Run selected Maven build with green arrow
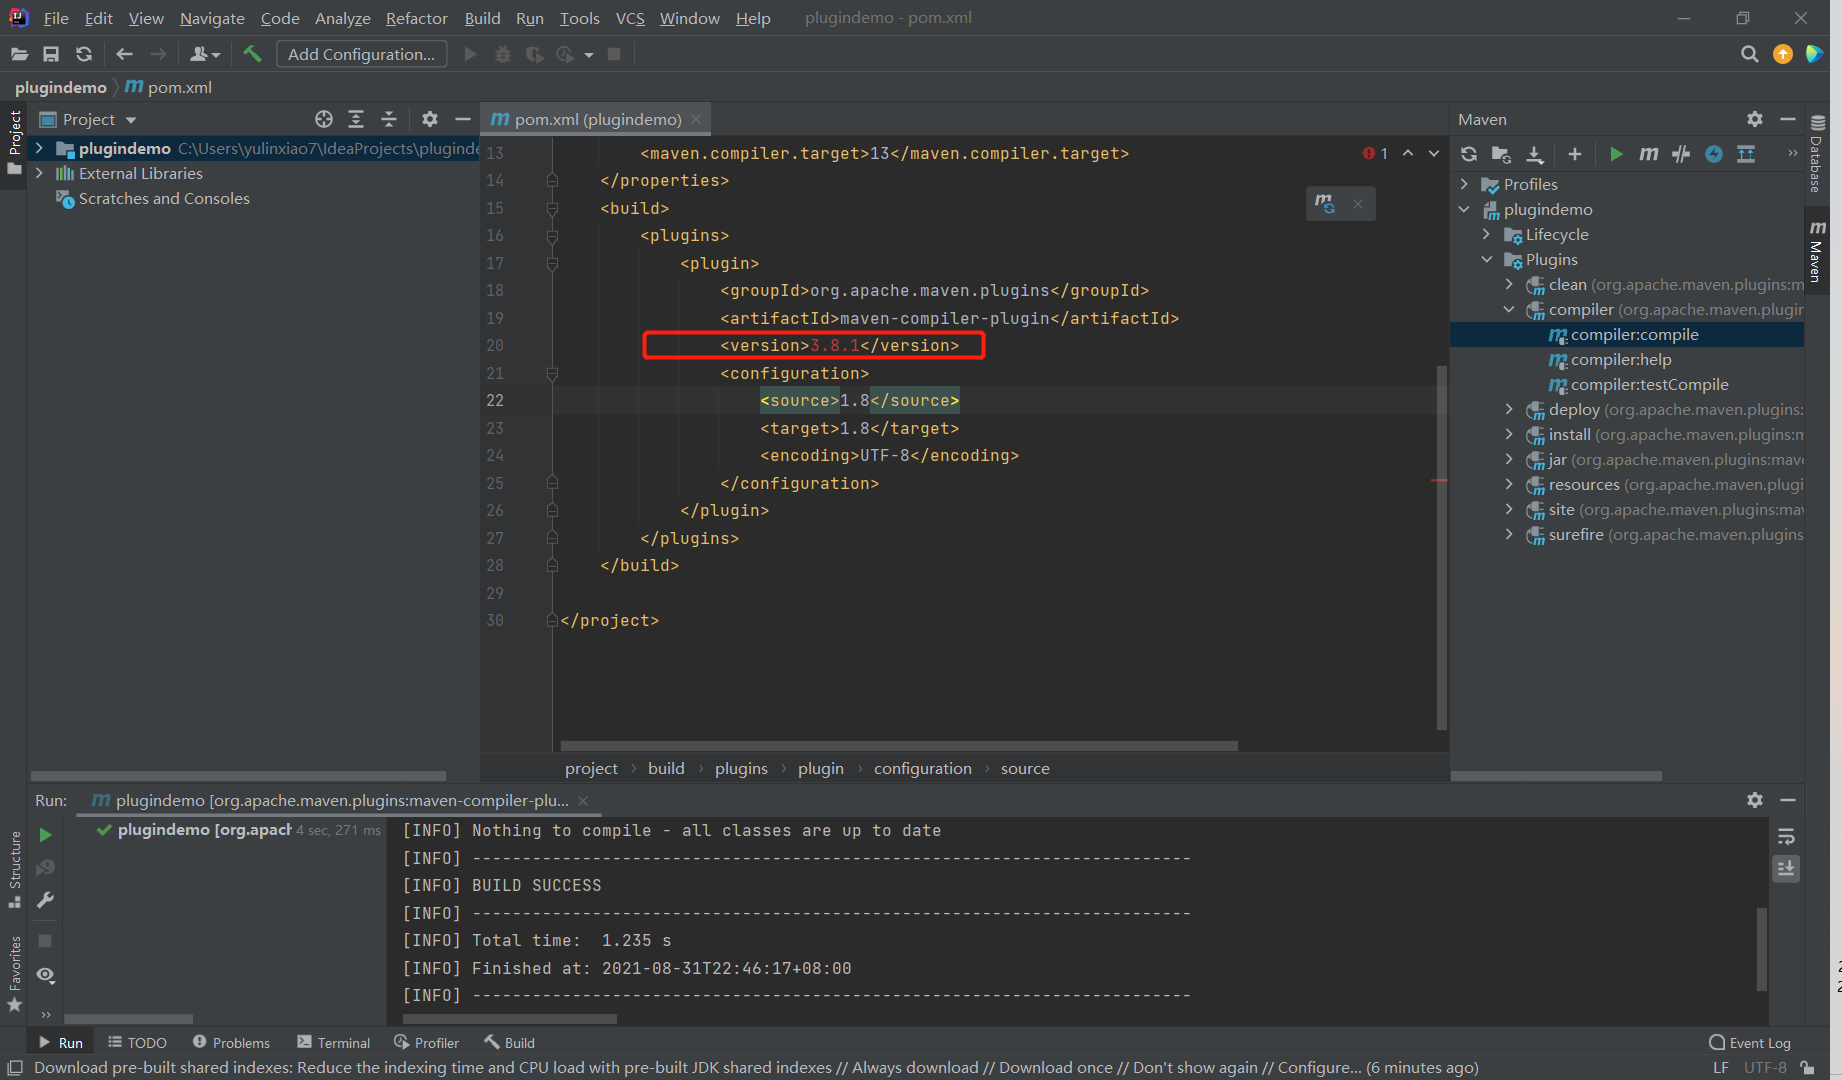The width and height of the screenshot is (1842, 1080). click(1616, 154)
